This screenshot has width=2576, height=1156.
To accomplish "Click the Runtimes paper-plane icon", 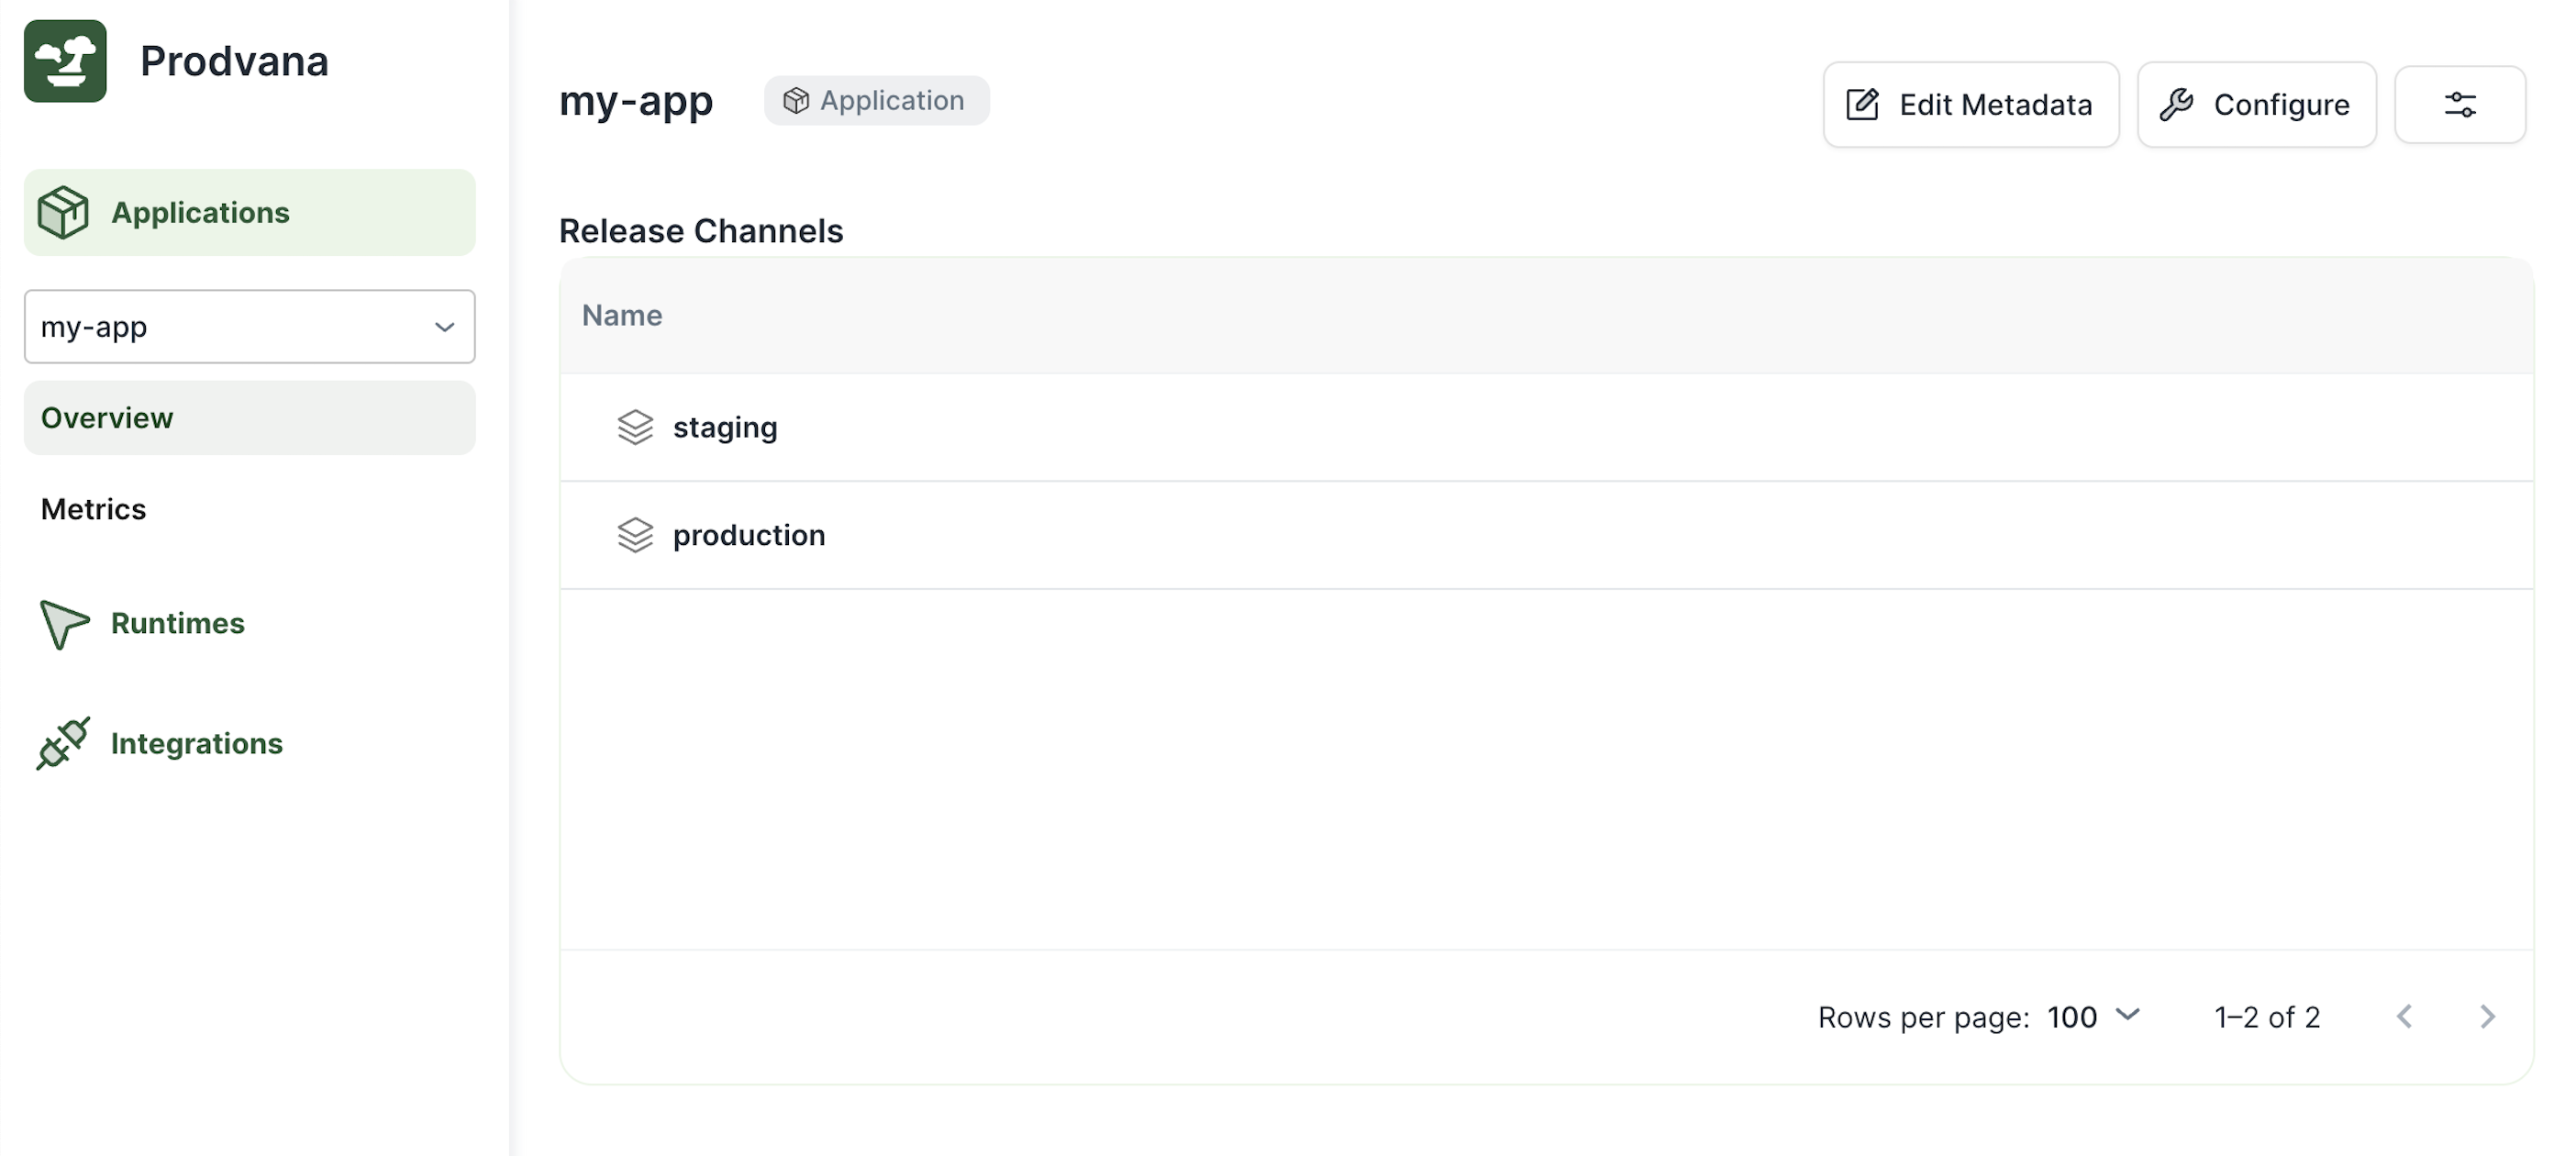I will tap(63, 624).
